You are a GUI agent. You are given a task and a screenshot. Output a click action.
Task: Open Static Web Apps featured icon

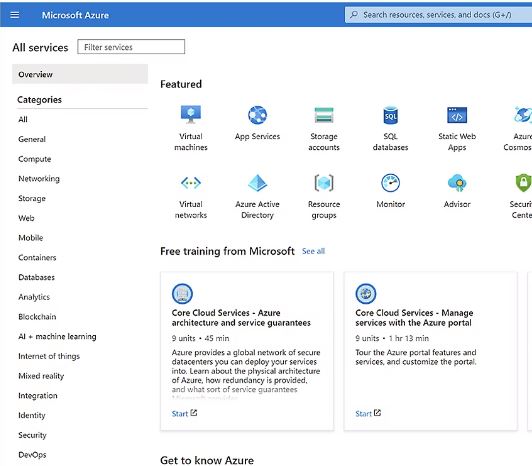coord(457,115)
